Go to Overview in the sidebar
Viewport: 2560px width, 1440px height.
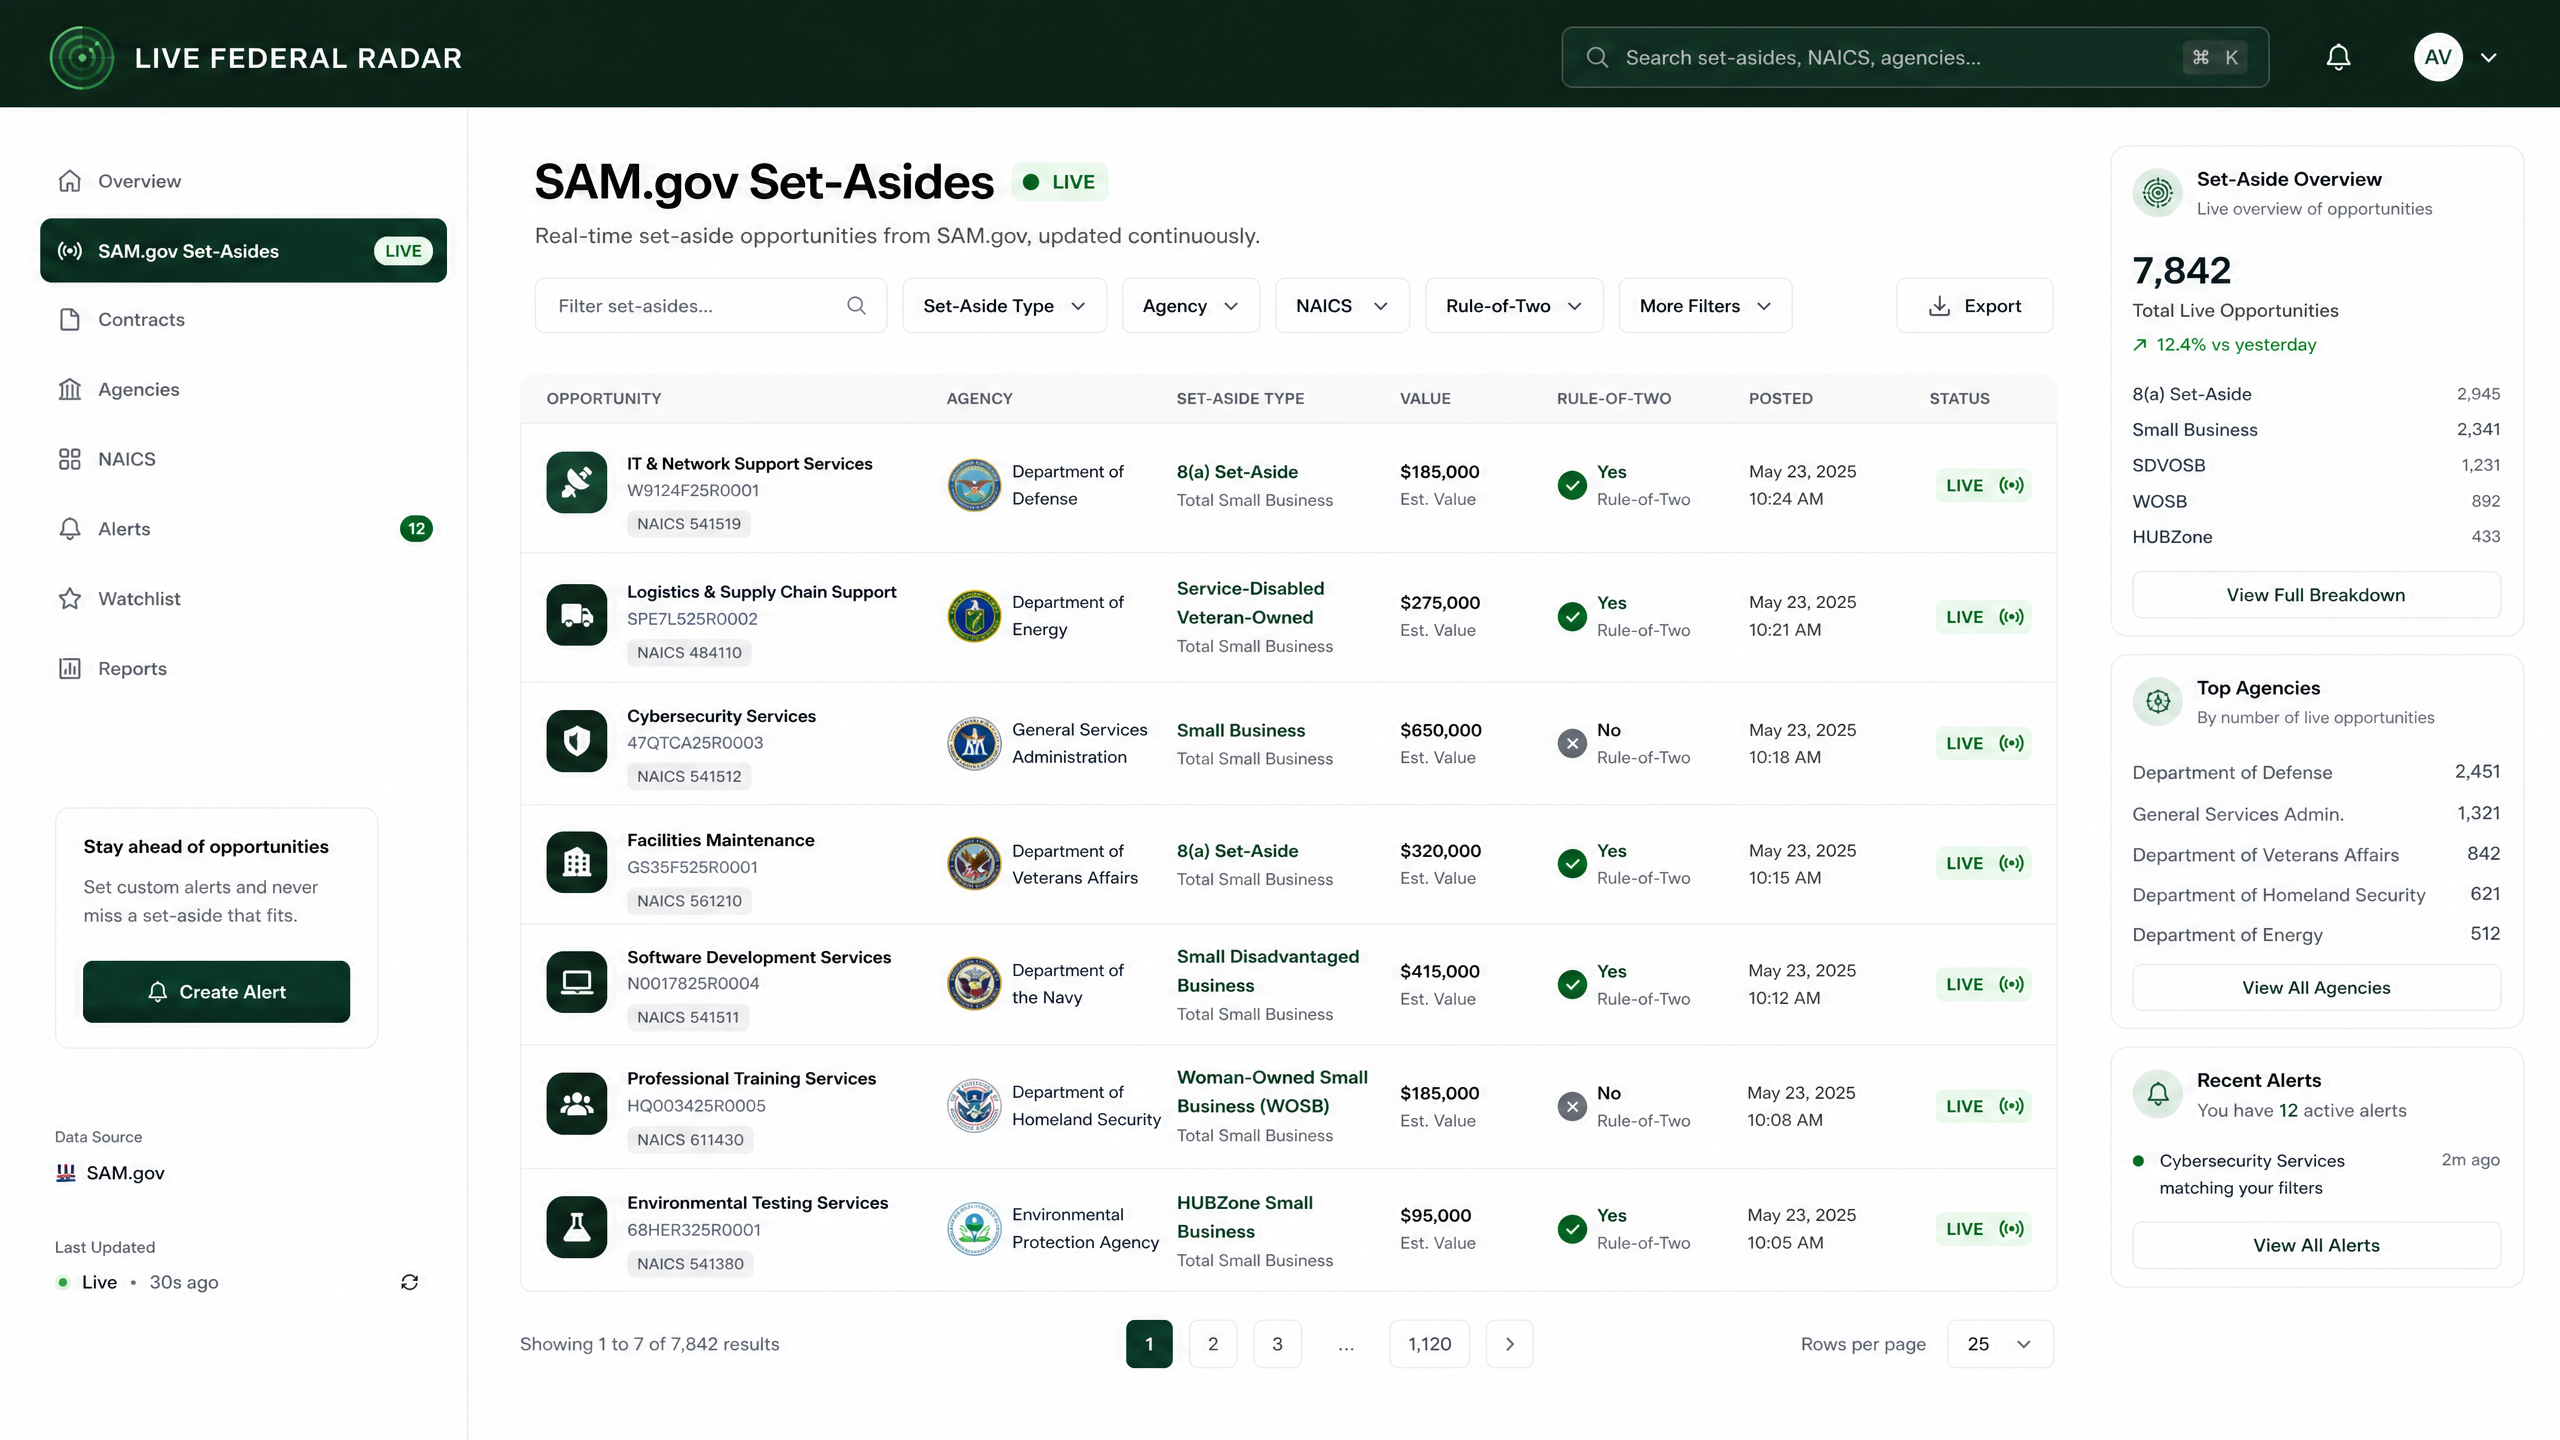click(x=243, y=181)
